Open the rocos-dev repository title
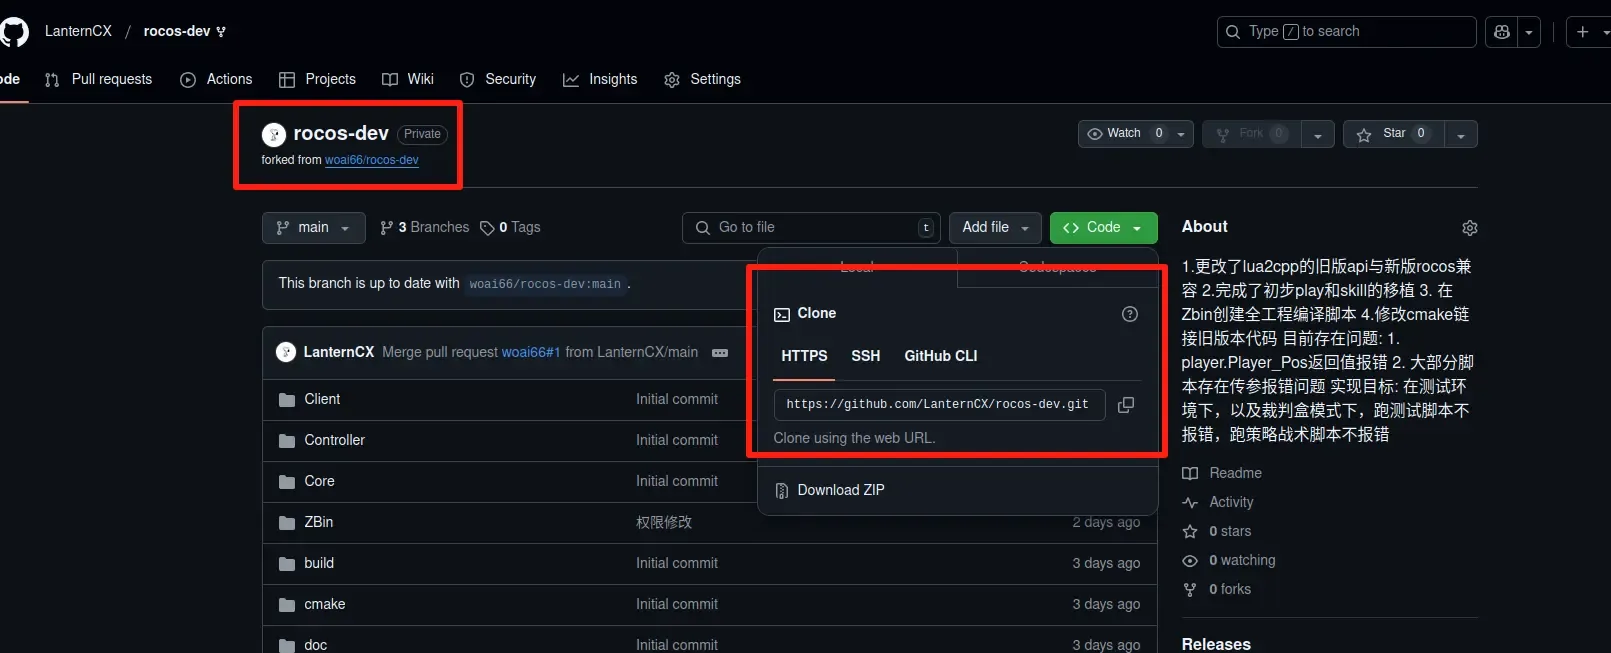Screen dimensions: 1611x653 click(341, 133)
